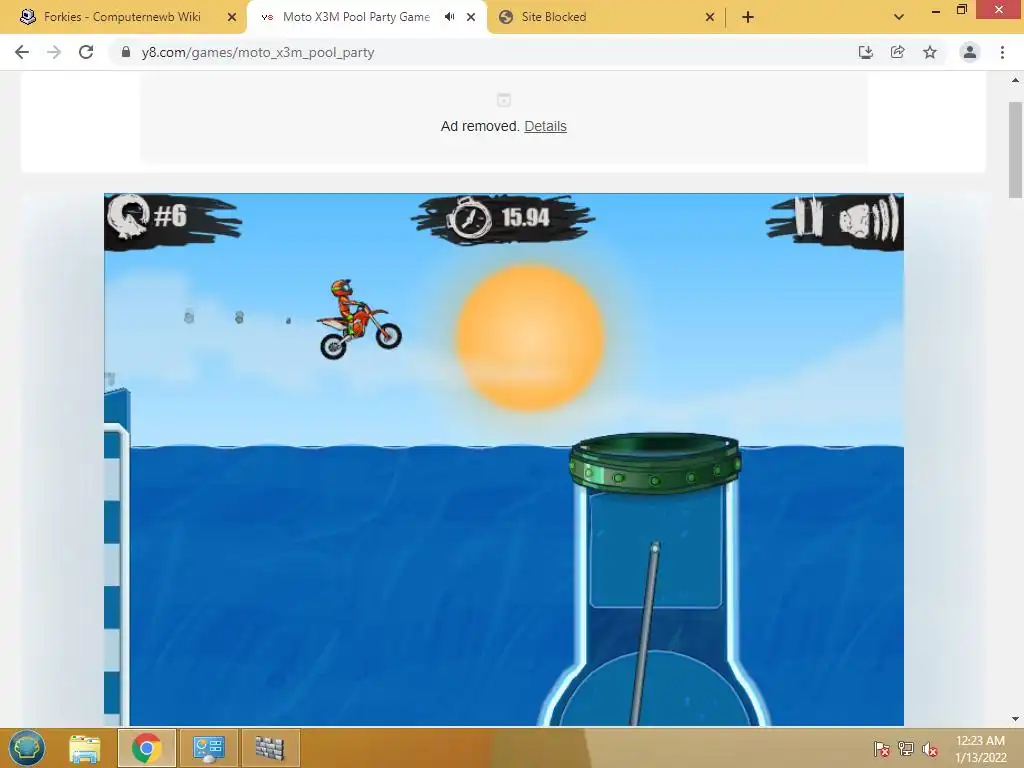Go forward in browser history
The image size is (1024, 768).
54,52
